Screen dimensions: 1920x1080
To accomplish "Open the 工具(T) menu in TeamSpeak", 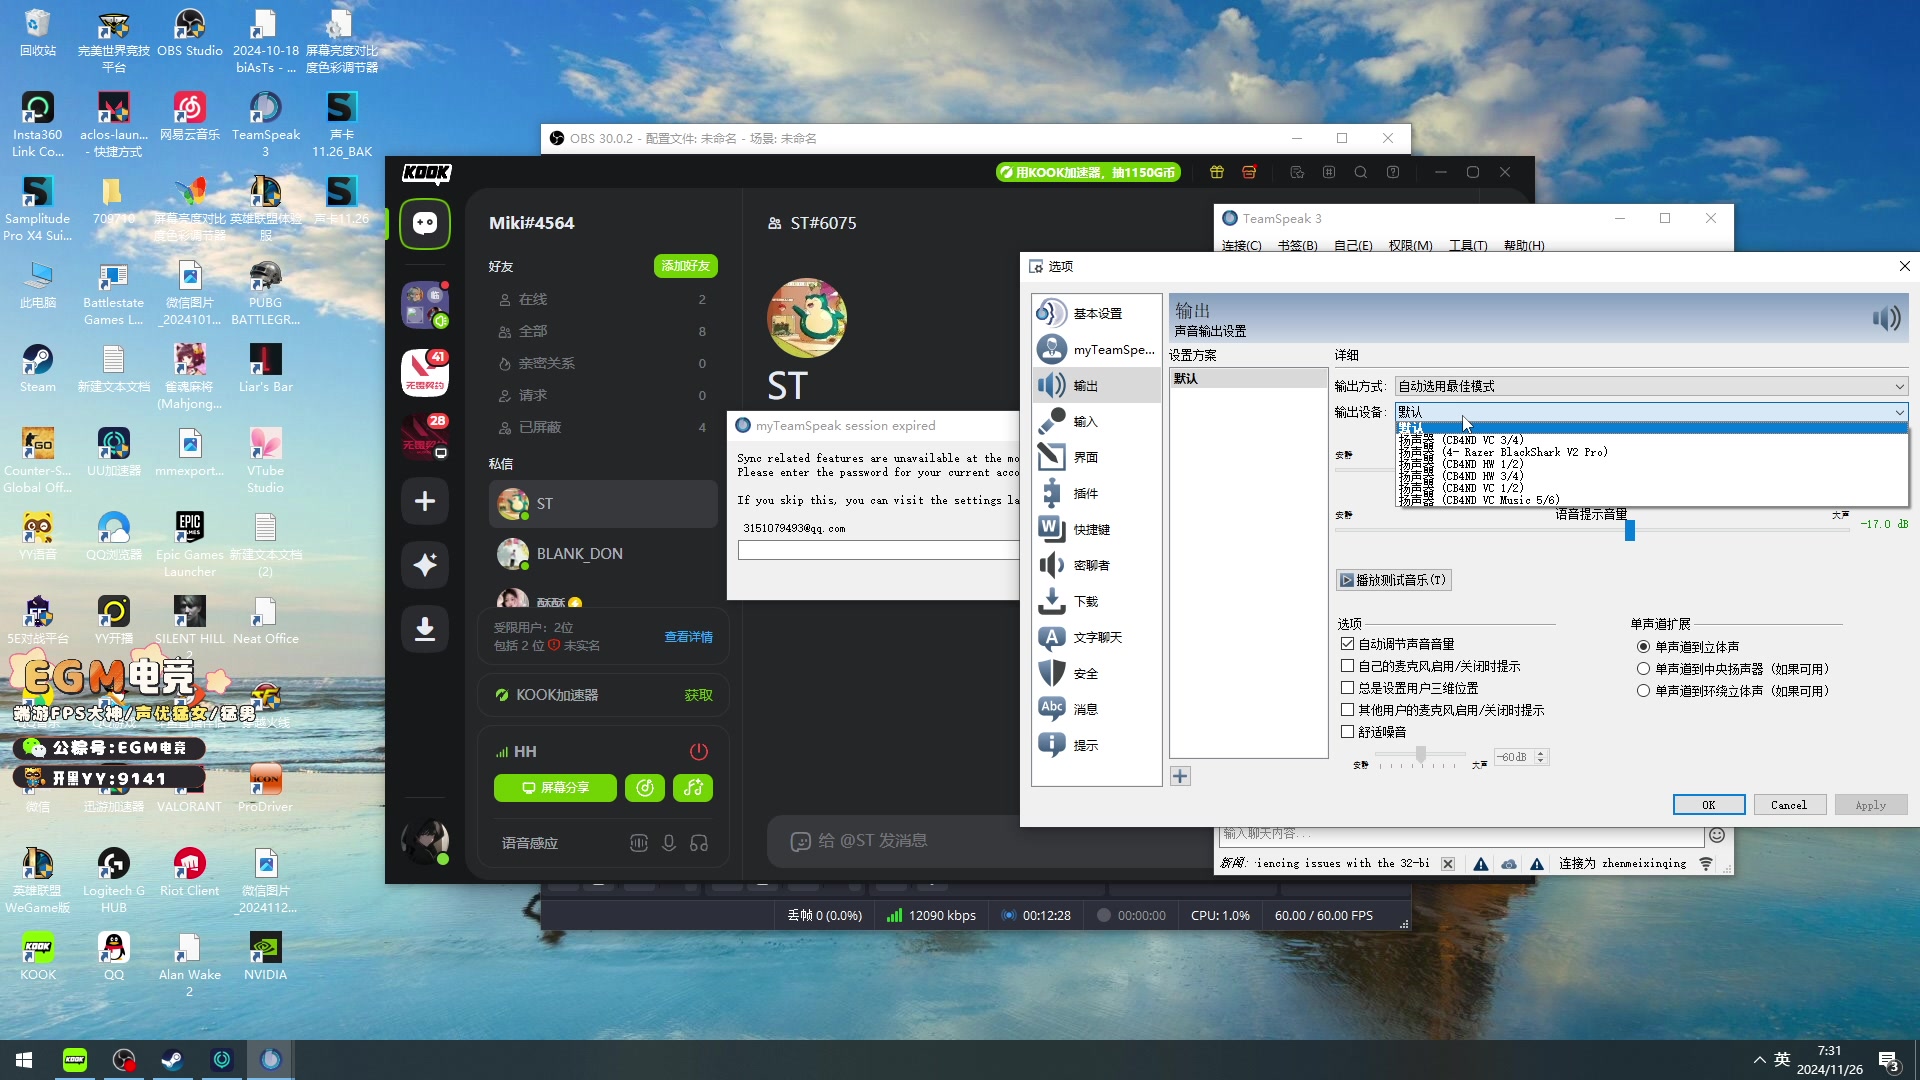I will (x=1467, y=246).
